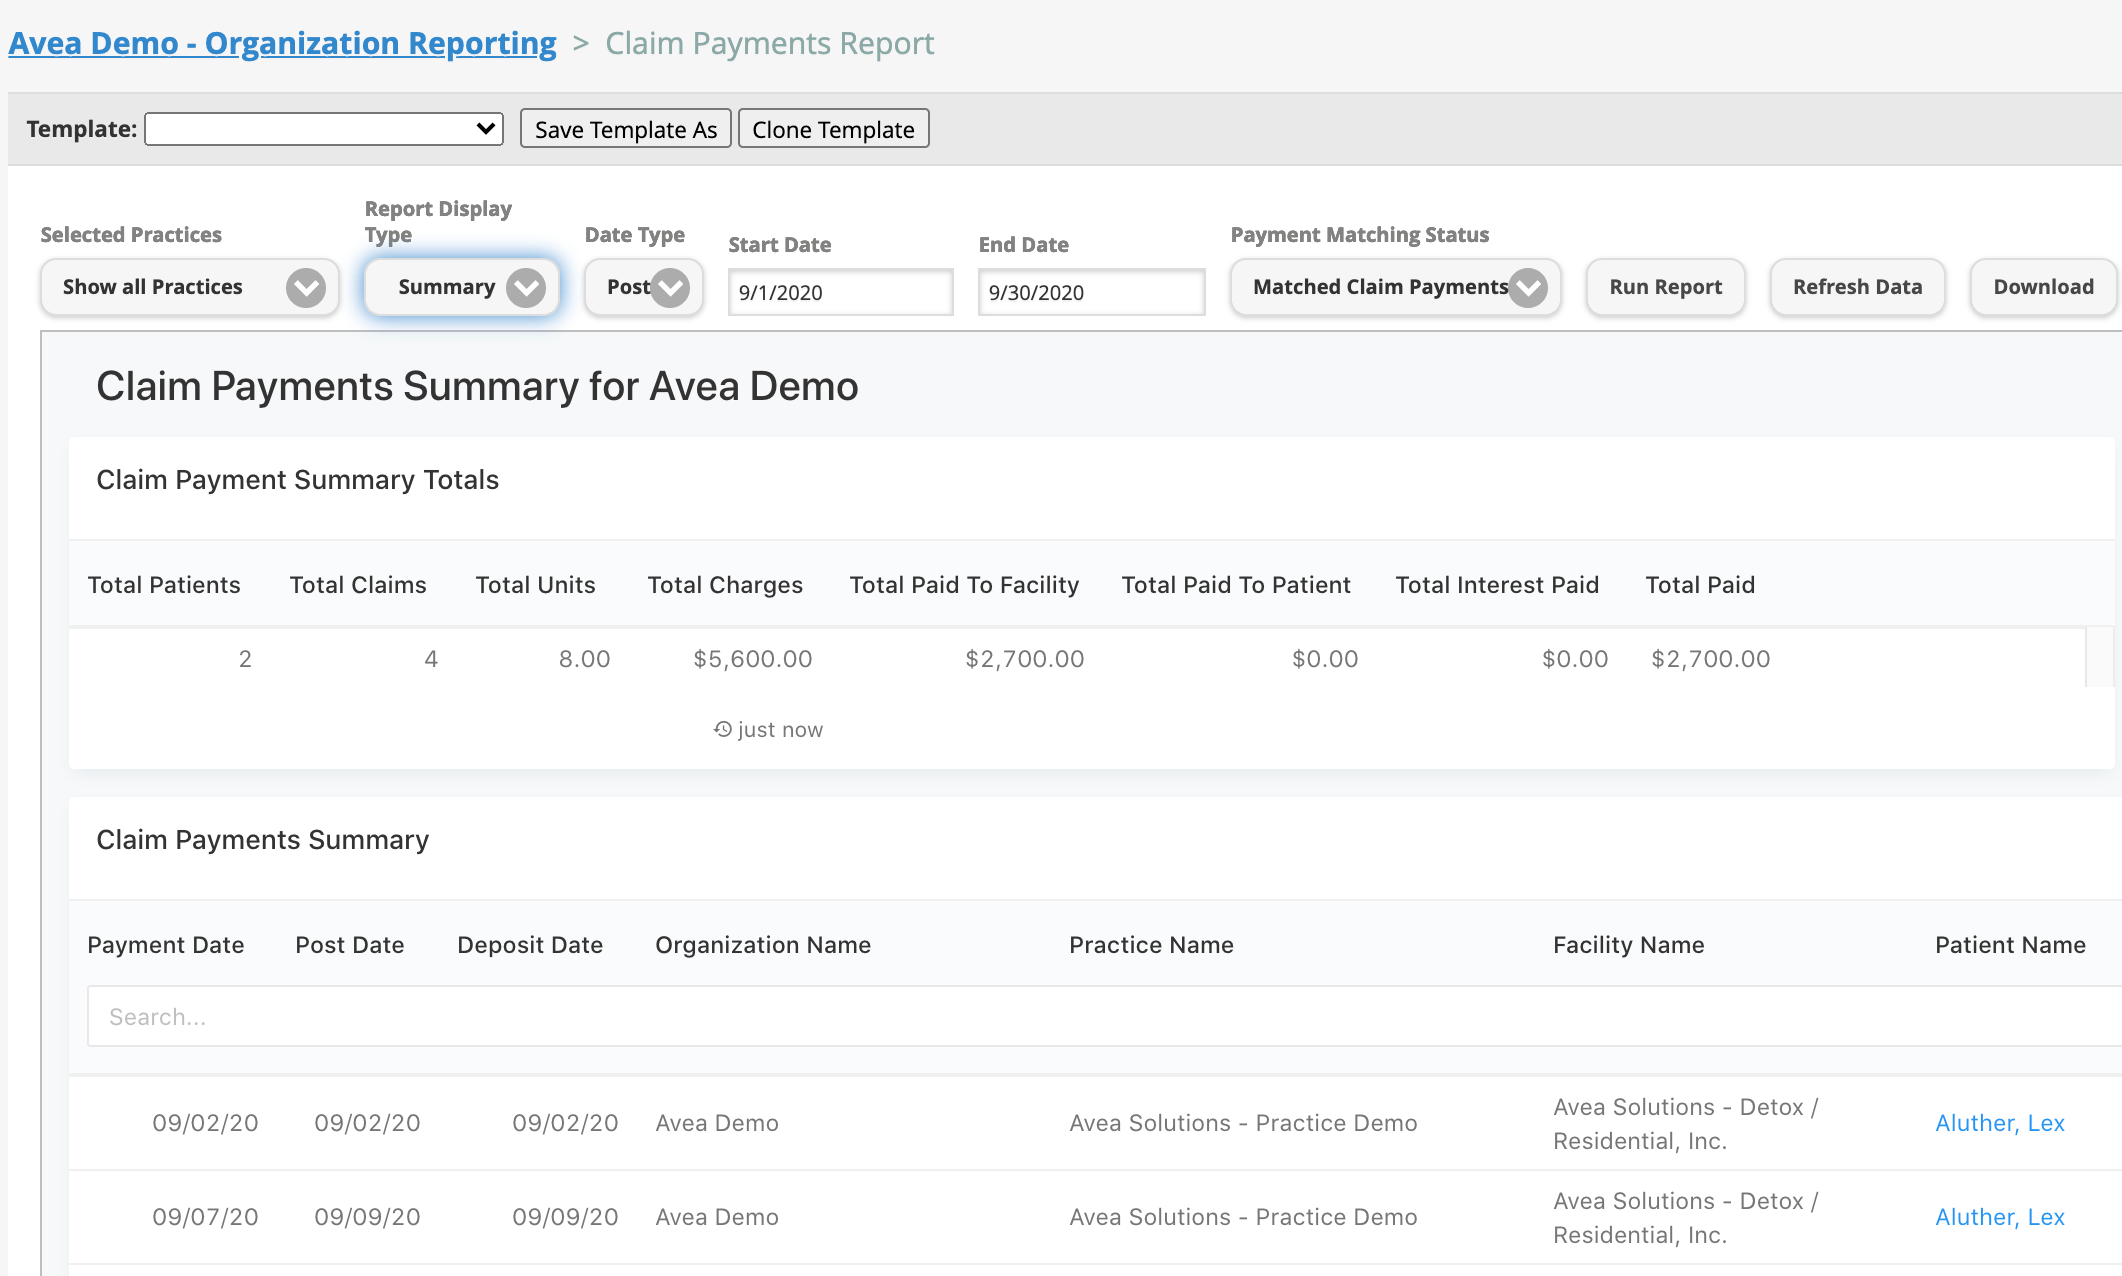
Task: Clone the current report template
Action: tap(833, 128)
